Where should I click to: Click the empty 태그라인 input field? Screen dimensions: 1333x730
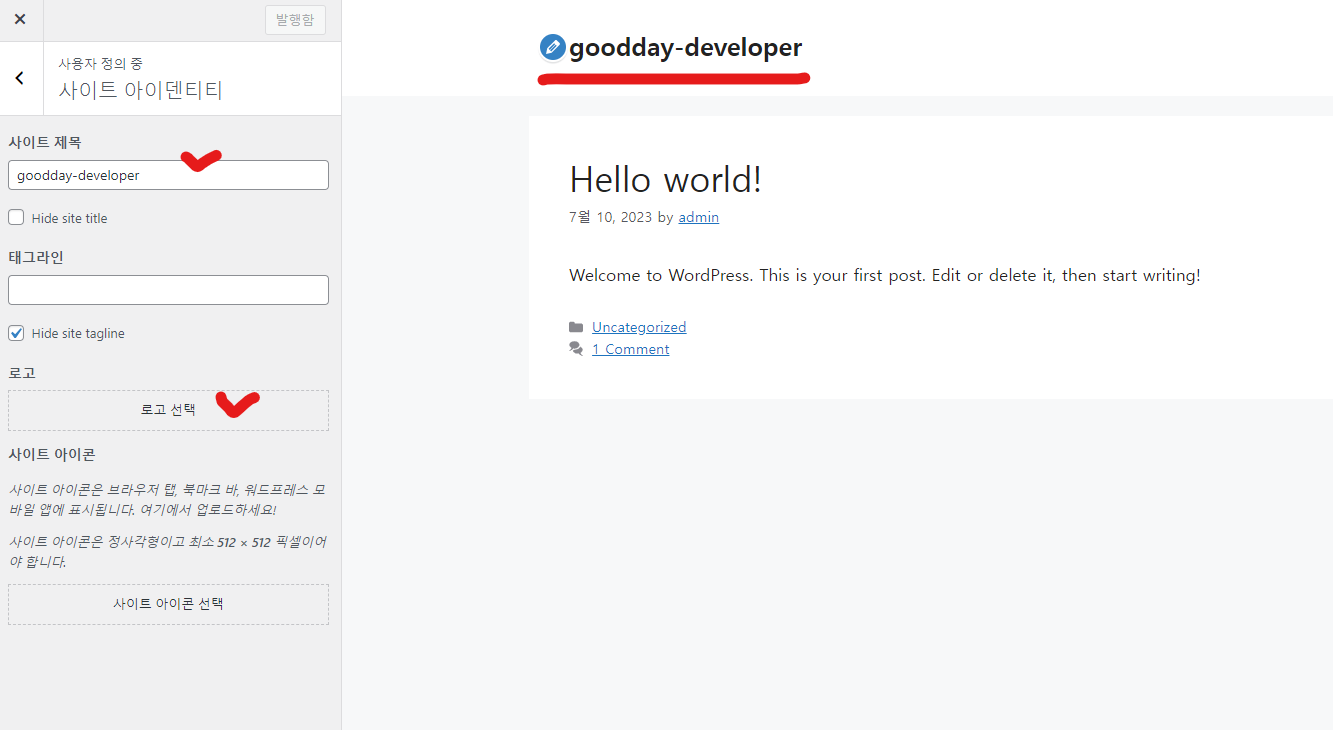pyautogui.click(x=168, y=290)
